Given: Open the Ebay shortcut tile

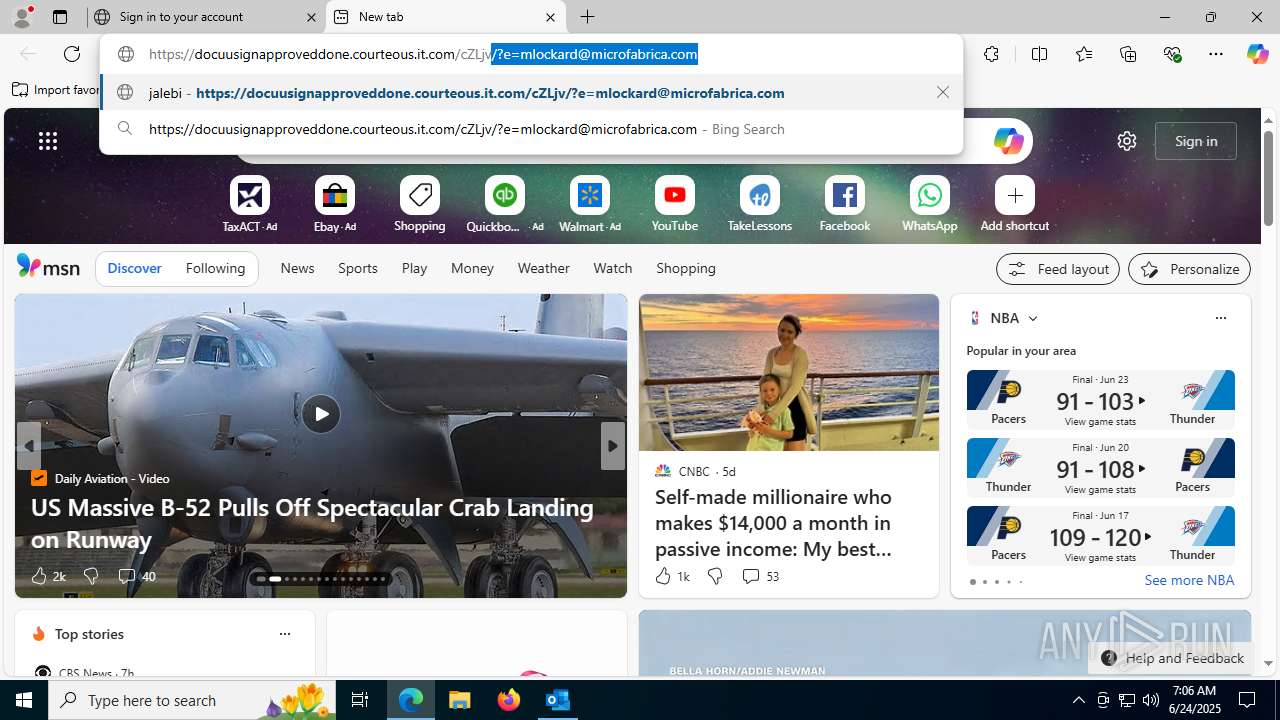Looking at the screenshot, I should (x=335, y=205).
